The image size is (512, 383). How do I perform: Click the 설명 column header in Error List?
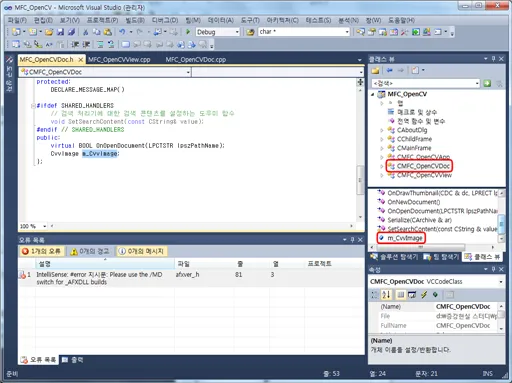(x=105, y=264)
